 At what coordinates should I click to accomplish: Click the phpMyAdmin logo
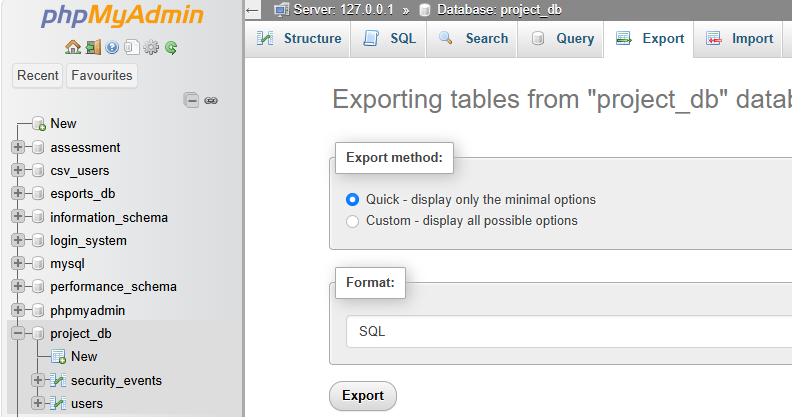(122, 16)
